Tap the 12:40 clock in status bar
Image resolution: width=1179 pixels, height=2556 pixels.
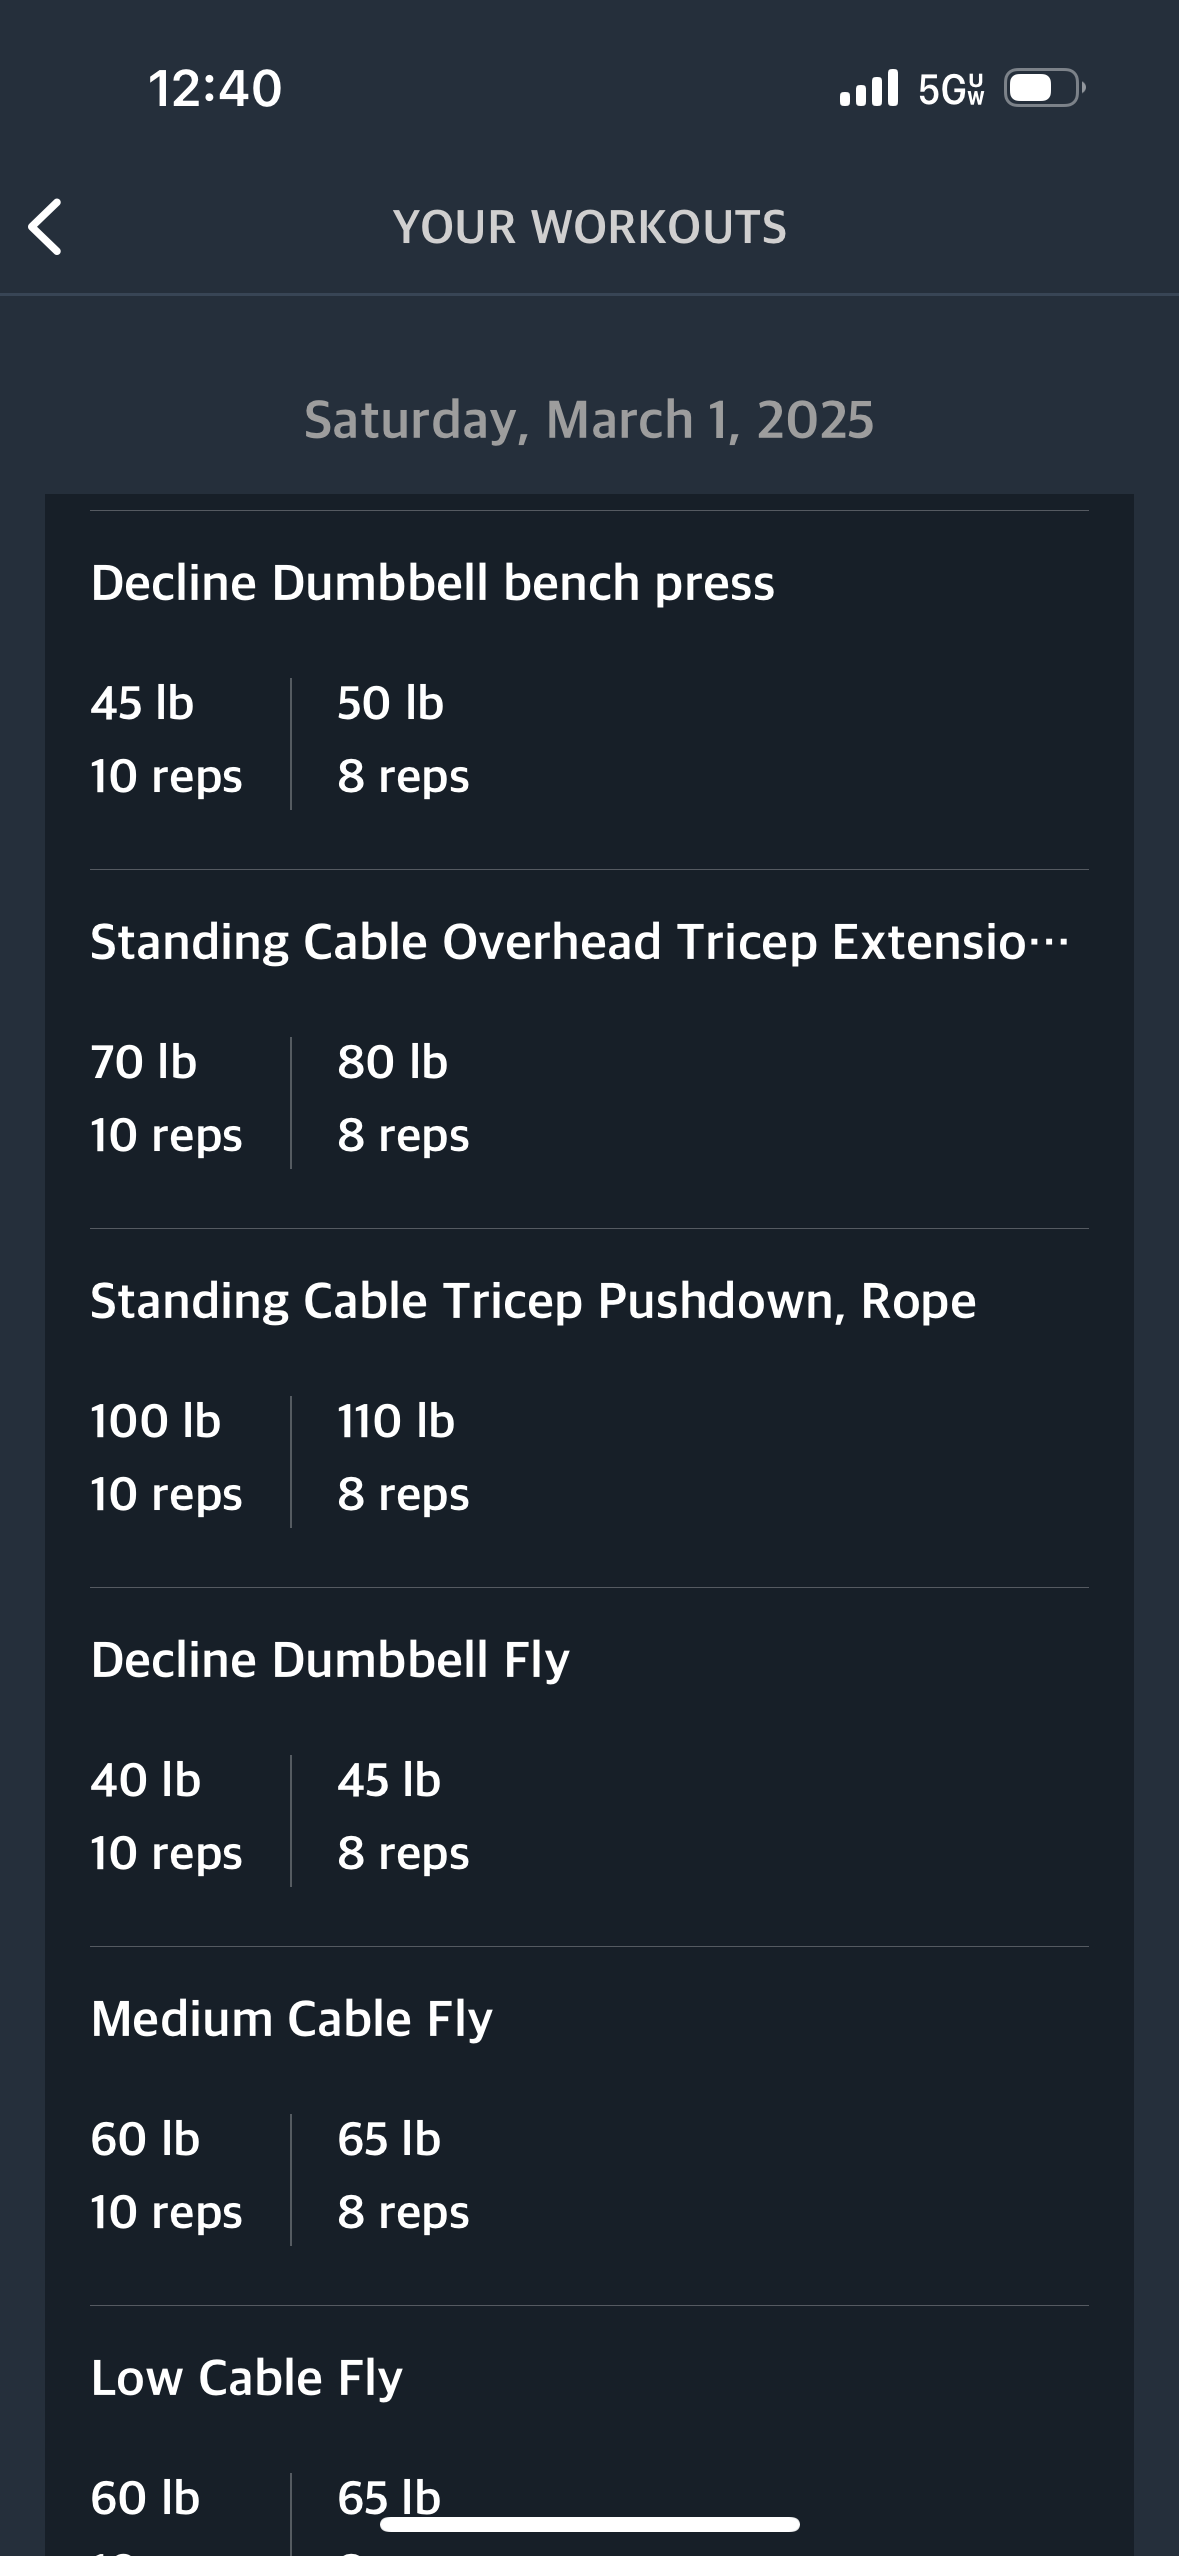[x=215, y=88]
